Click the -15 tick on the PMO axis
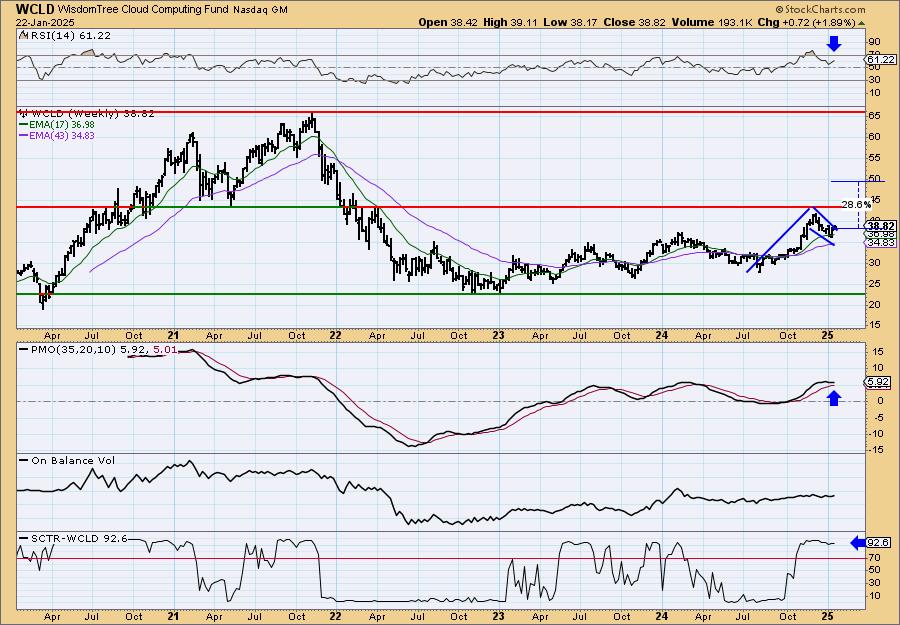The width and height of the screenshot is (900, 625). coord(876,450)
